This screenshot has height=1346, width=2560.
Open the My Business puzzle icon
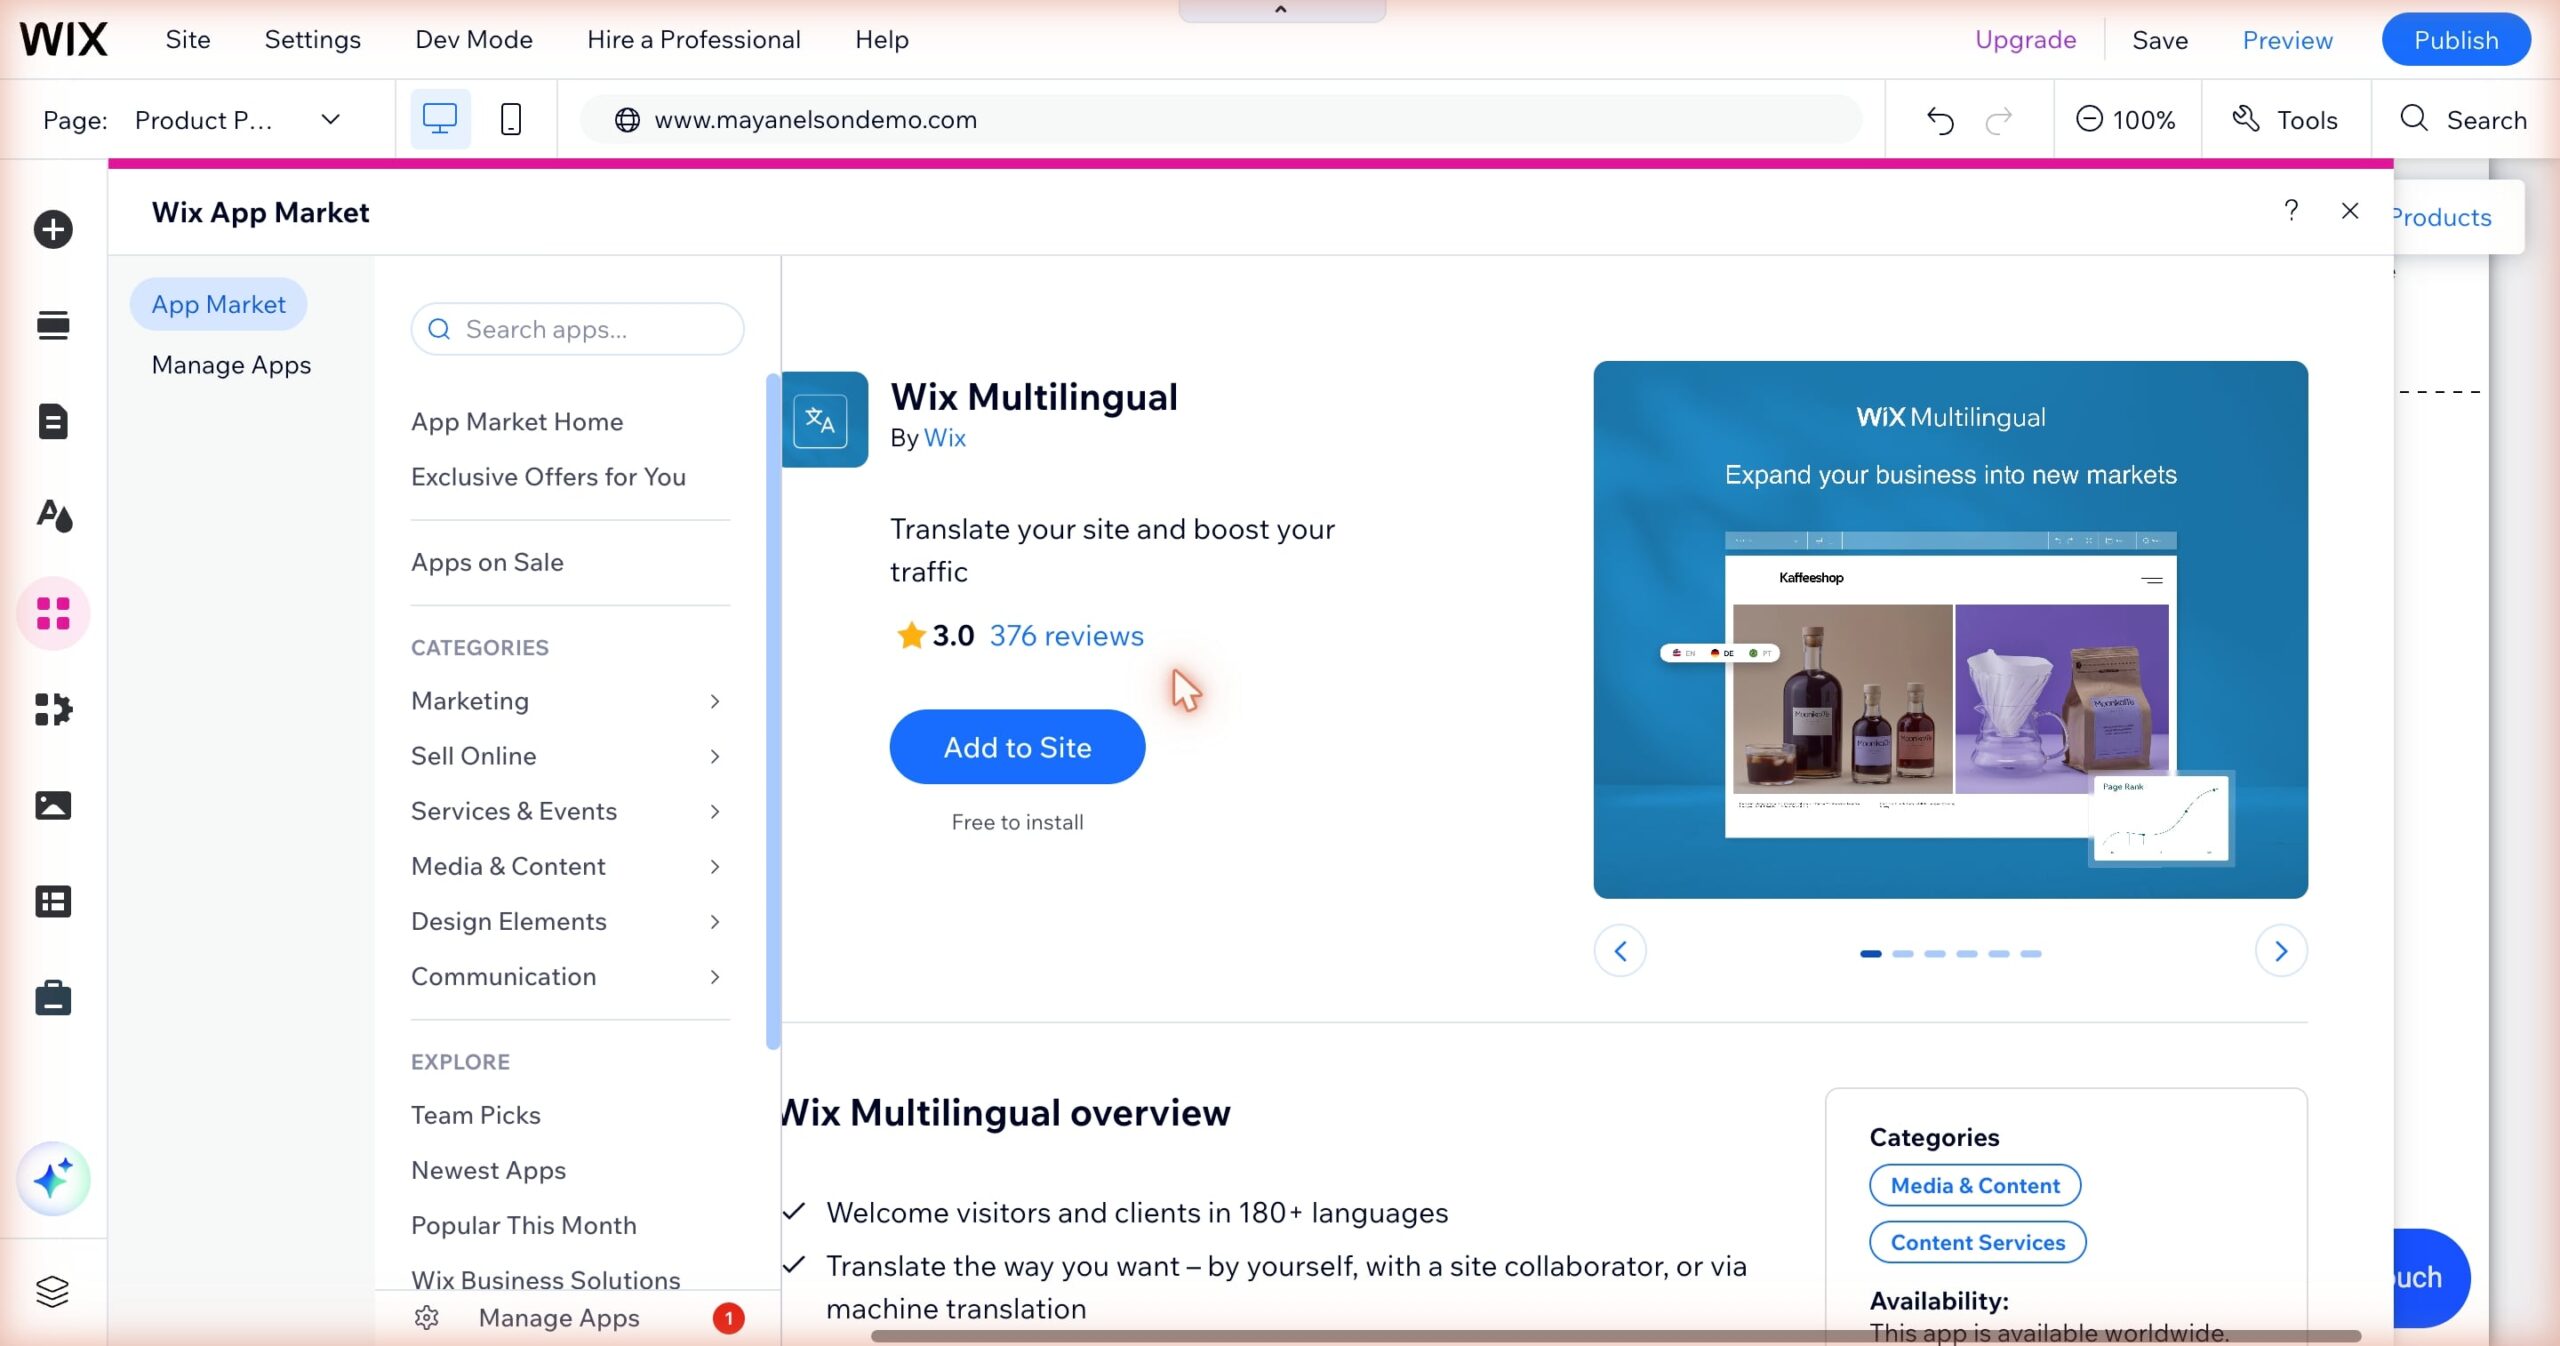point(53,709)
